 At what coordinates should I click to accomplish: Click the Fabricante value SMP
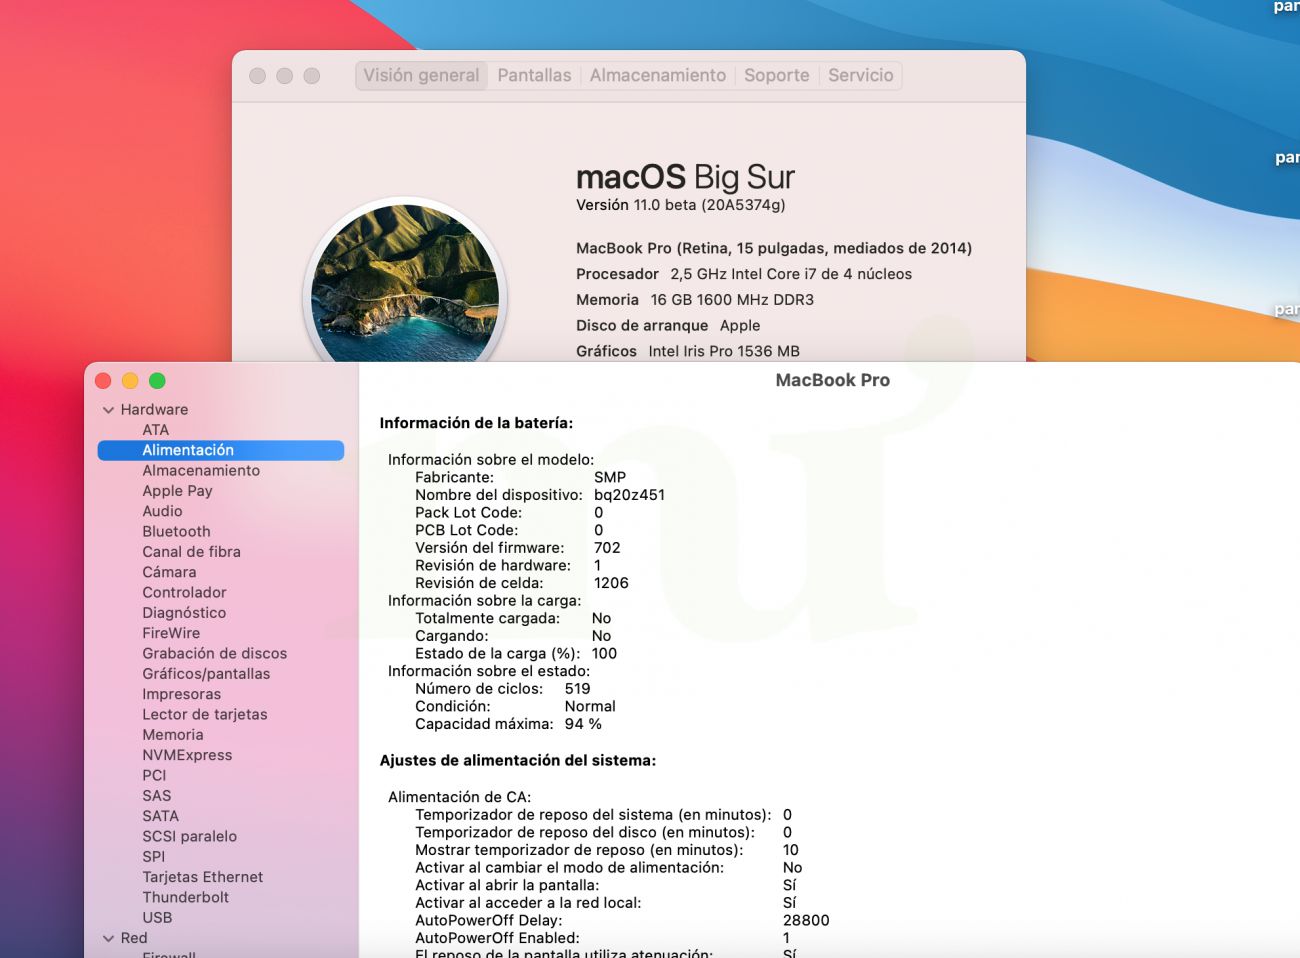tap(610, 478)
